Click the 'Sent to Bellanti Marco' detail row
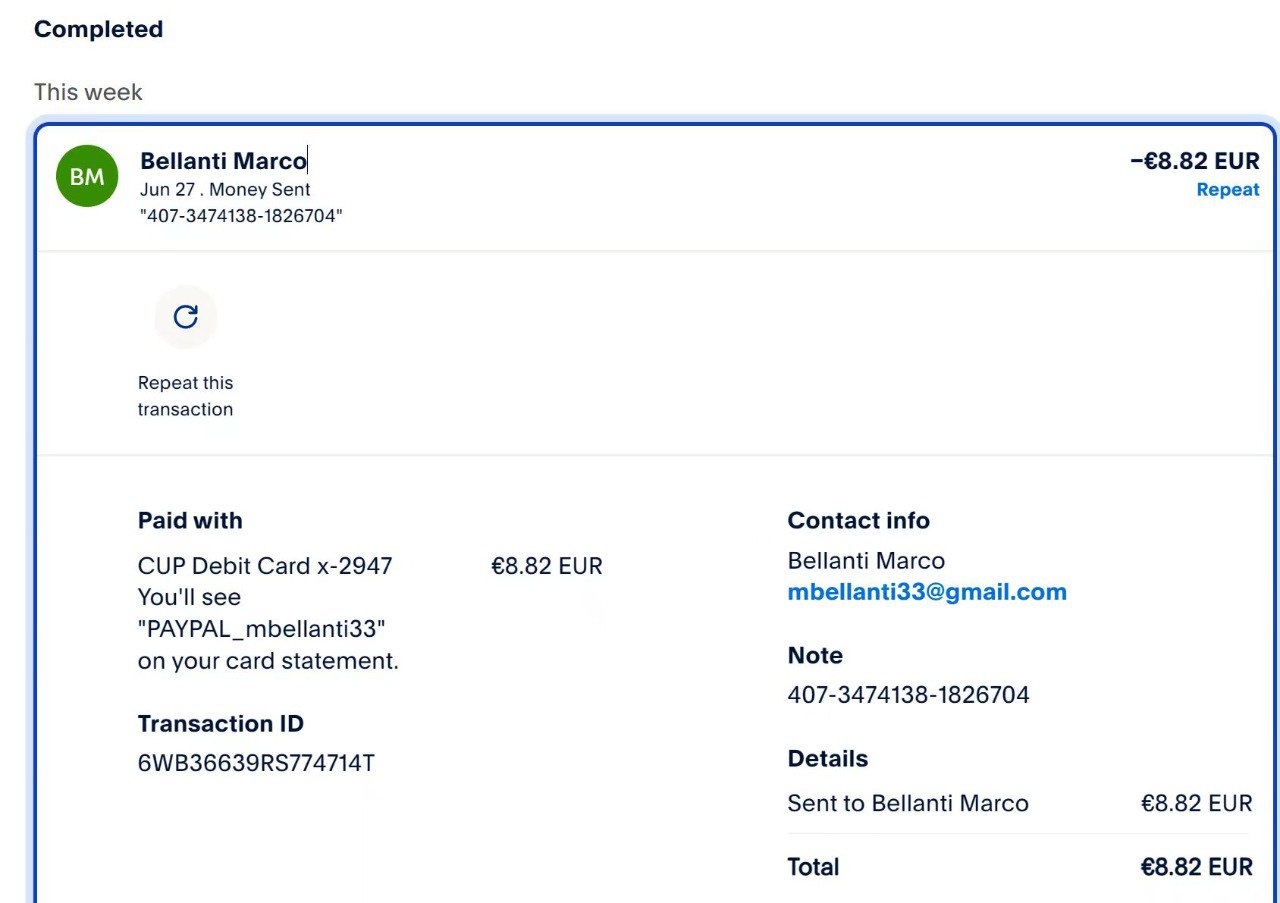 907,803
